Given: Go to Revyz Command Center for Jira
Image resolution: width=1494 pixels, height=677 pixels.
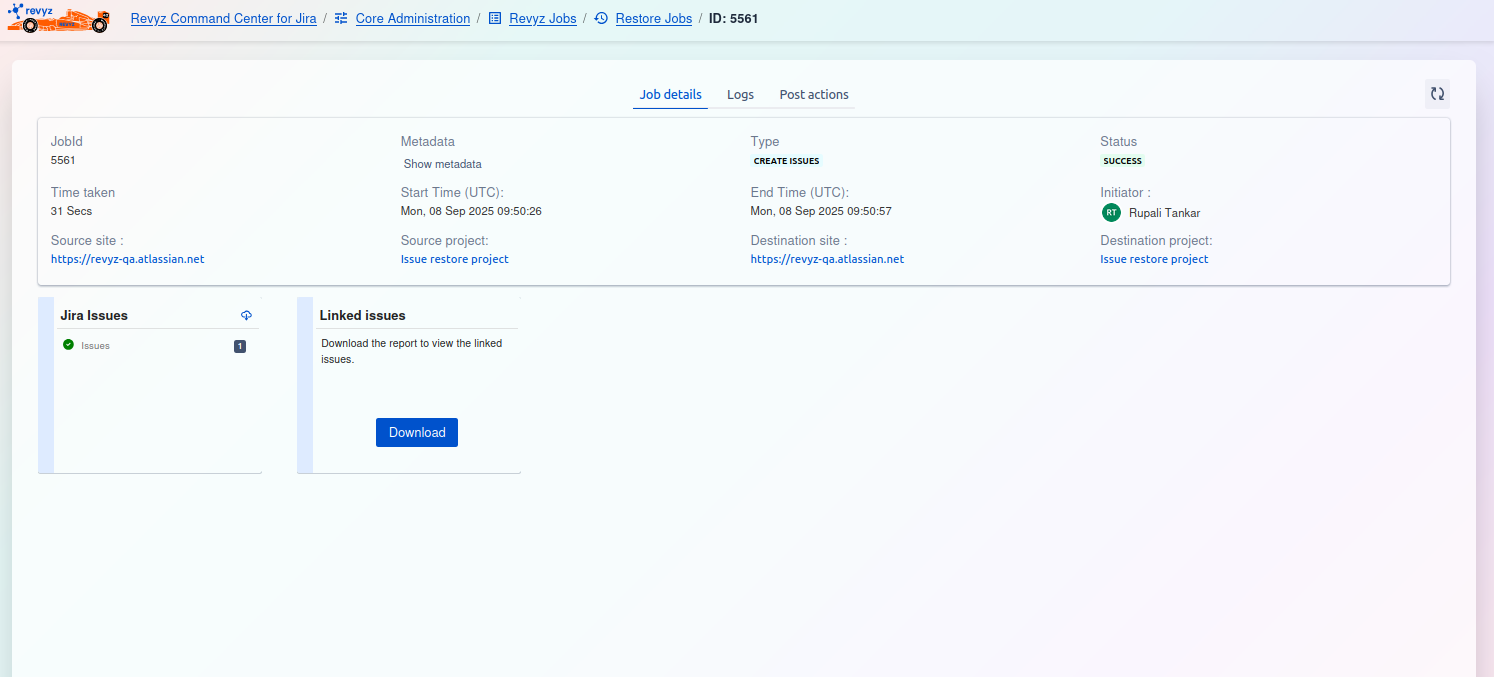Looking at the screenshot, I should (223, 18).
